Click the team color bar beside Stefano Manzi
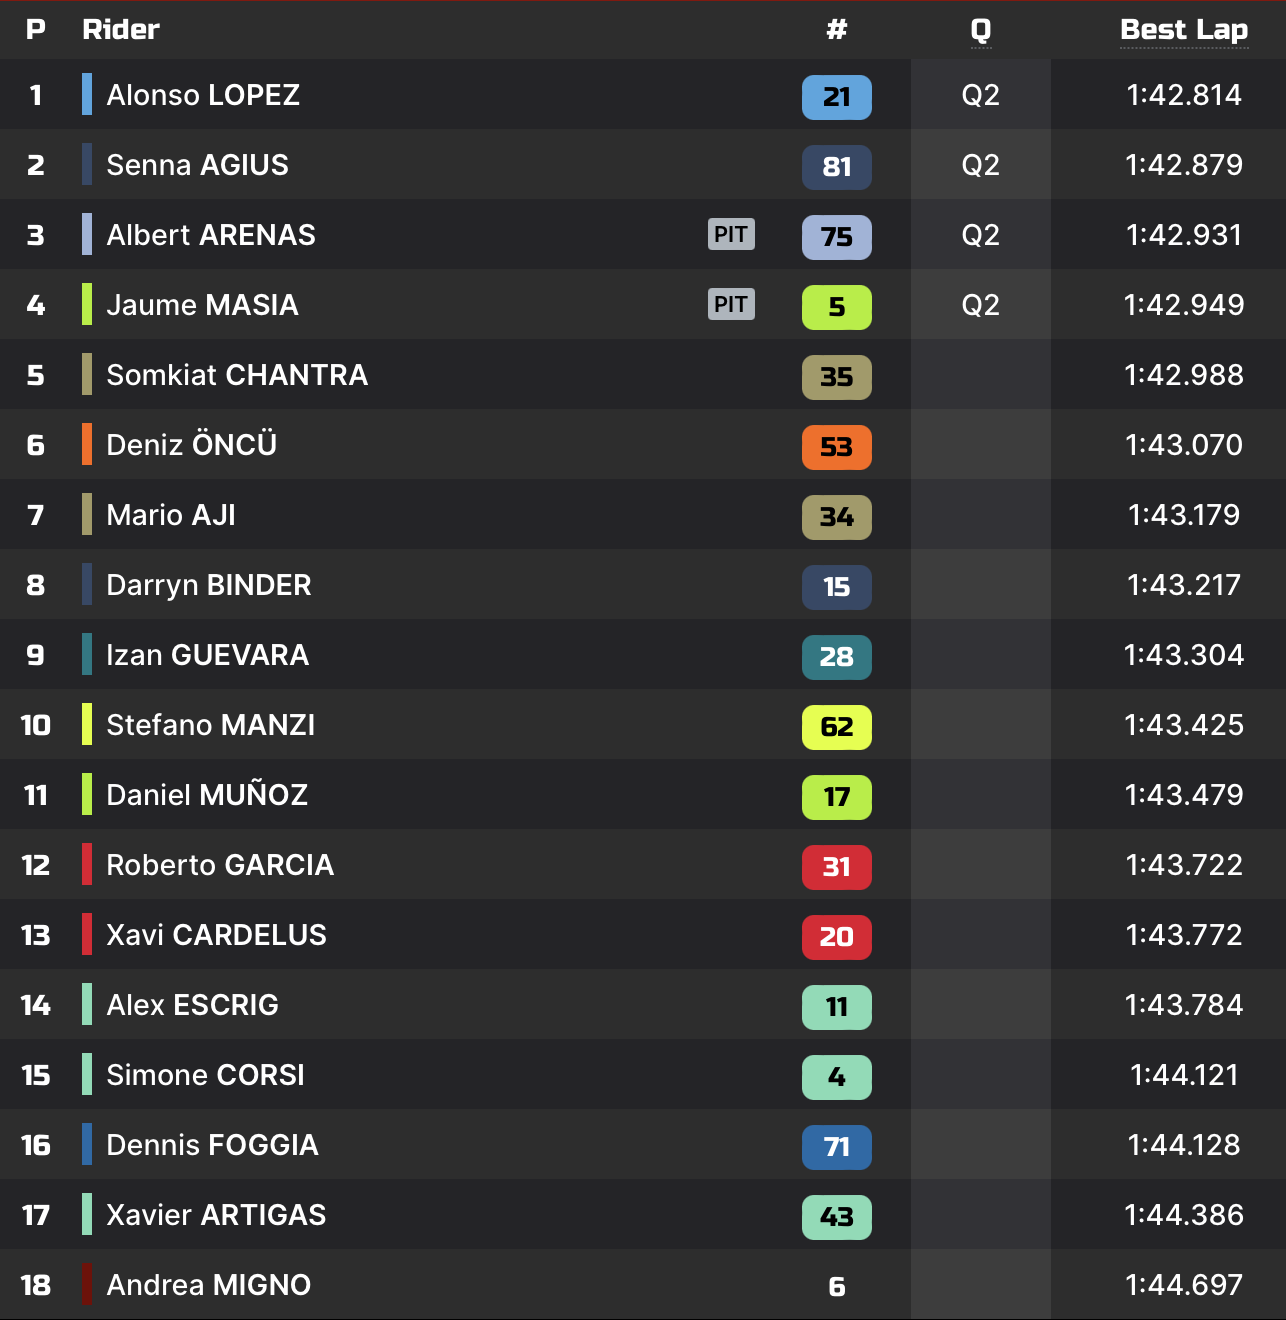The width and height of the screenshot is (1286, 1320). (87, 724)
